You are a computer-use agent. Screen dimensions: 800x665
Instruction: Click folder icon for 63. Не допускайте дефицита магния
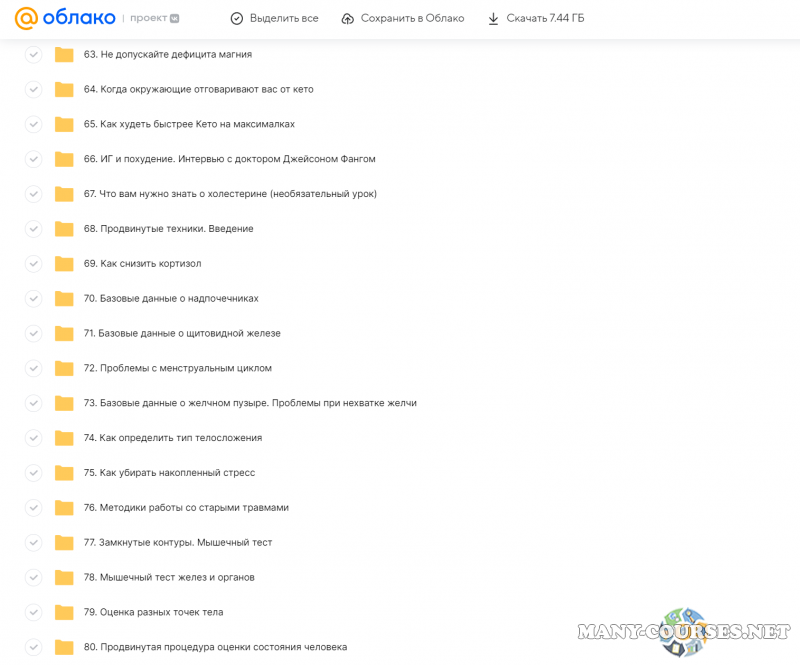click(64, 54)
